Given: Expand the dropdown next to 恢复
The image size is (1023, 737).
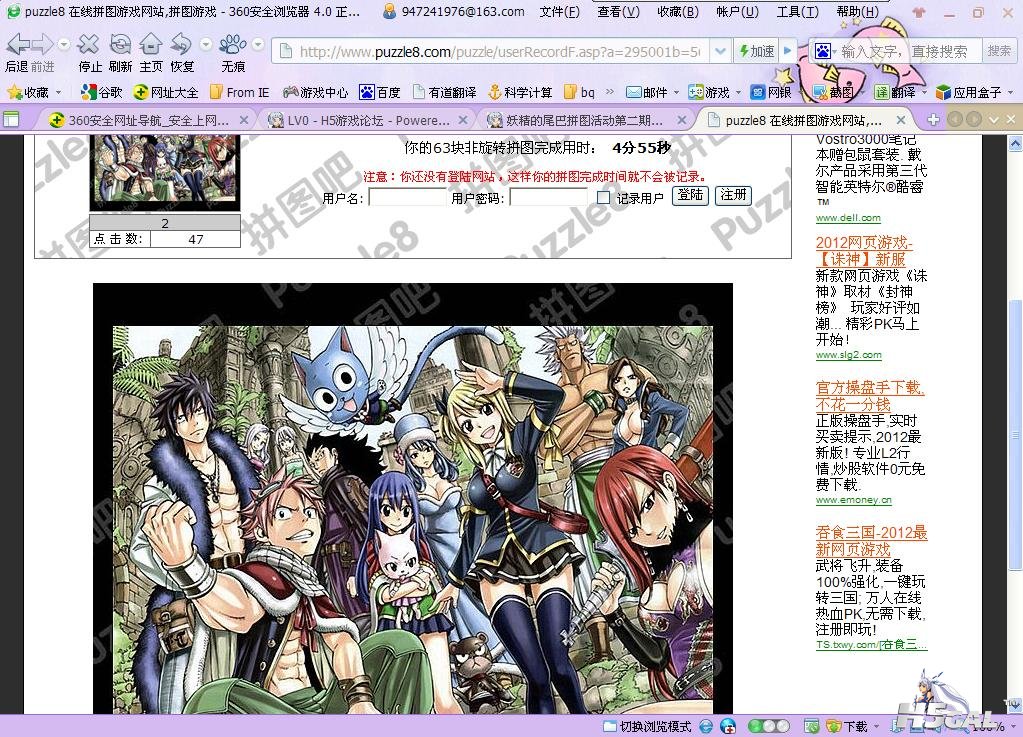Looking at the screenshot, I should click(206, 44).
